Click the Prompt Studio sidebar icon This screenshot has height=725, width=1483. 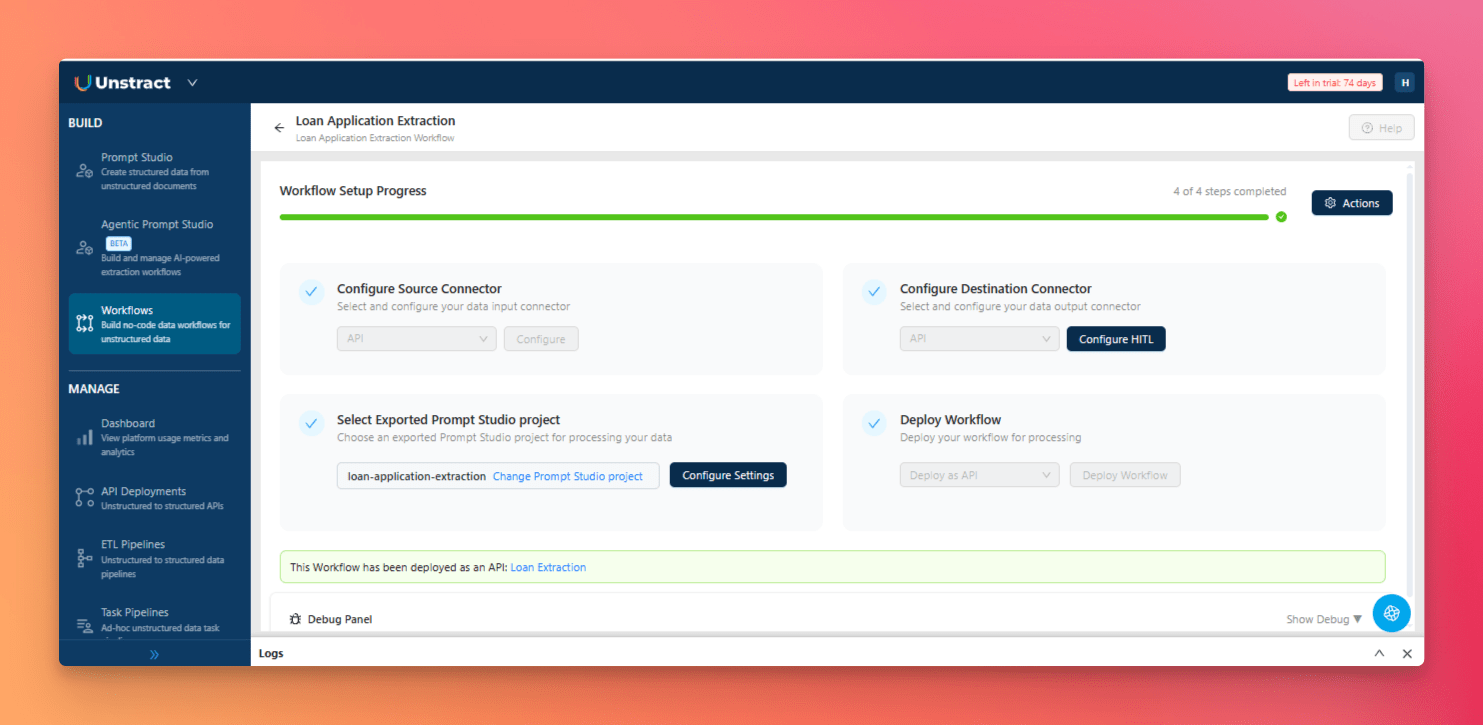coord(85,171)
